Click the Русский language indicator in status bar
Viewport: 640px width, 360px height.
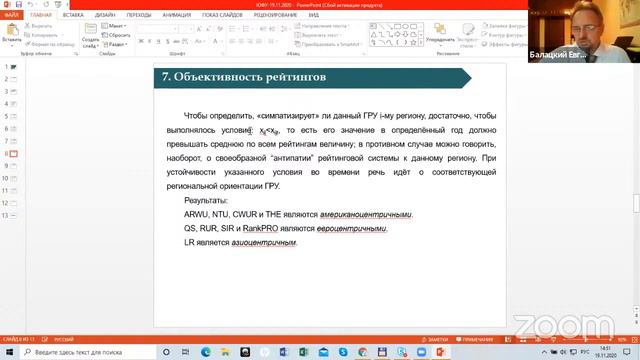64,340
